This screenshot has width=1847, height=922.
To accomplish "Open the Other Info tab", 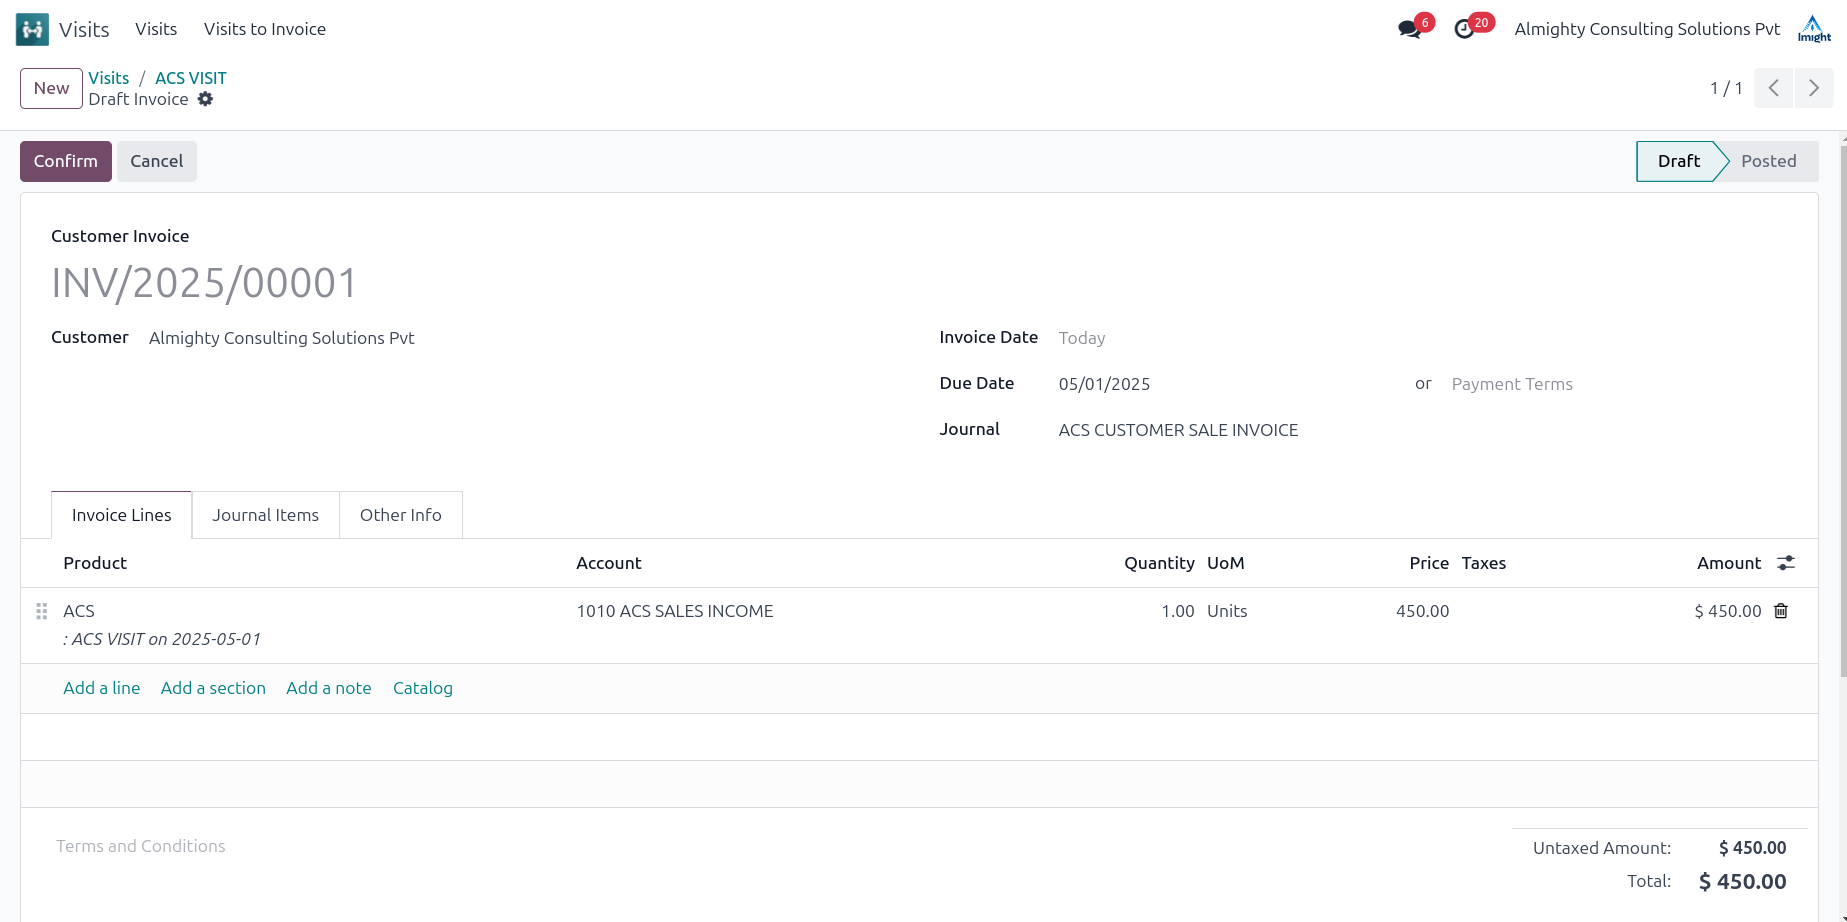I will pos(400,515).
